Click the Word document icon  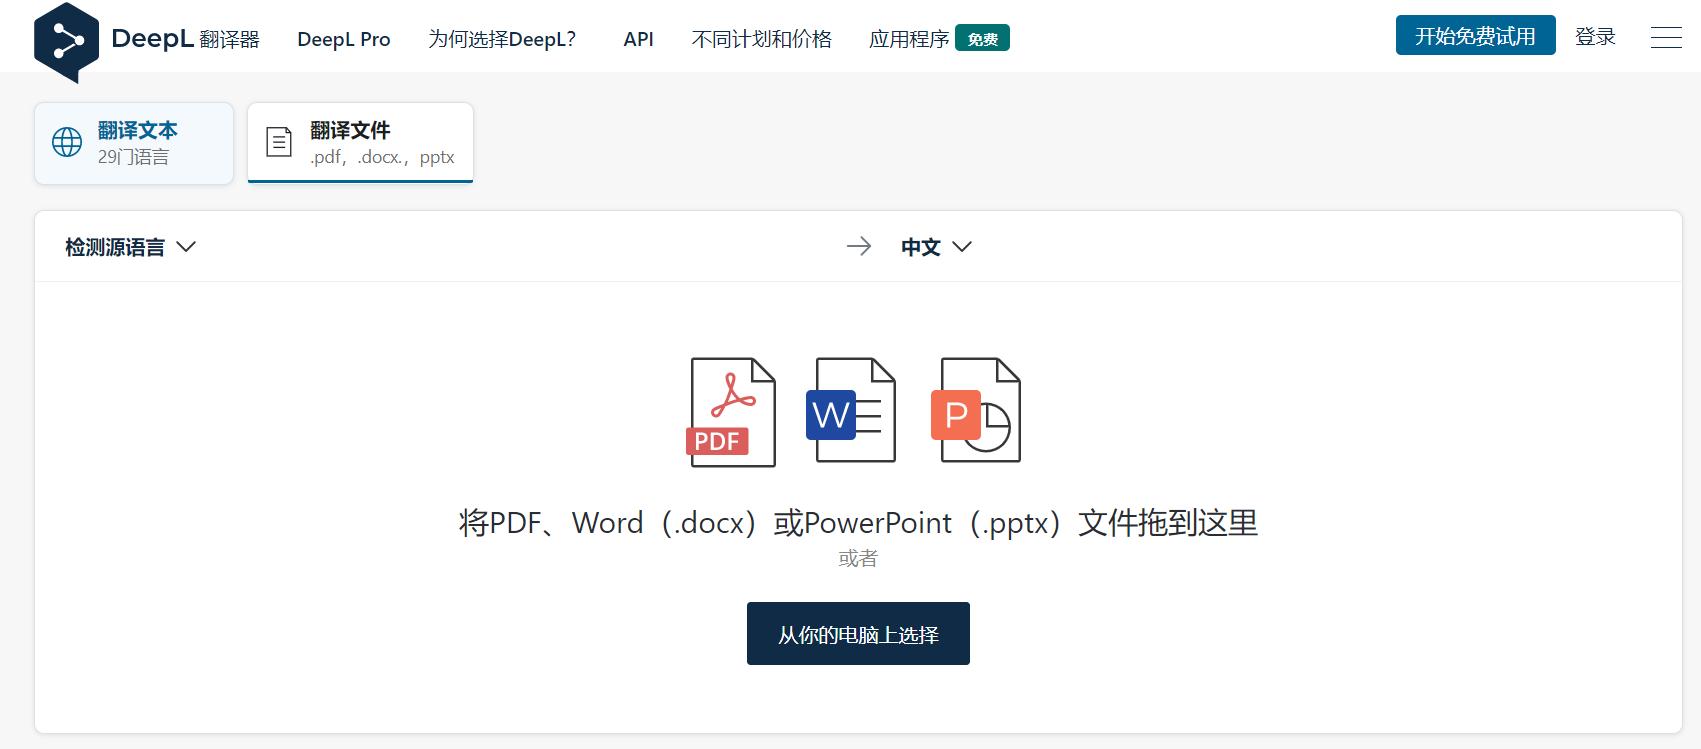(850, 411)
